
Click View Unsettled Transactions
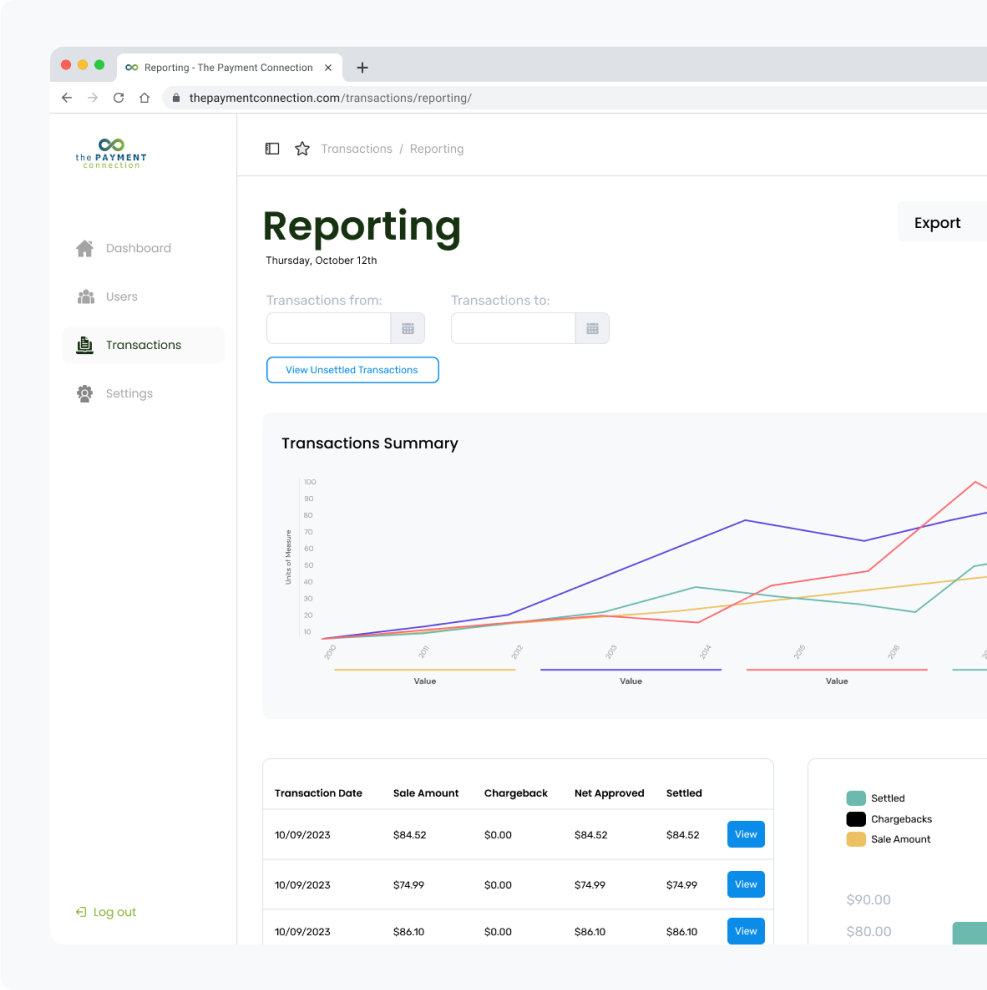point(352,370)
